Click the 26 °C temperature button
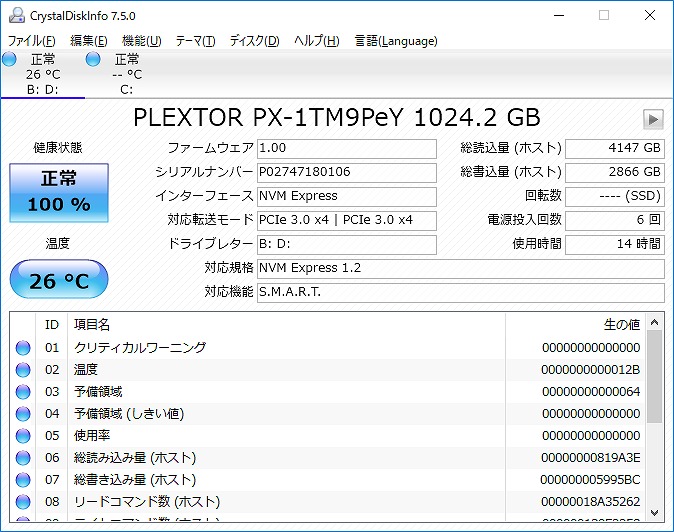Viewport: 674px width, 532px height. pyautogui.click(x=58, y=281)
